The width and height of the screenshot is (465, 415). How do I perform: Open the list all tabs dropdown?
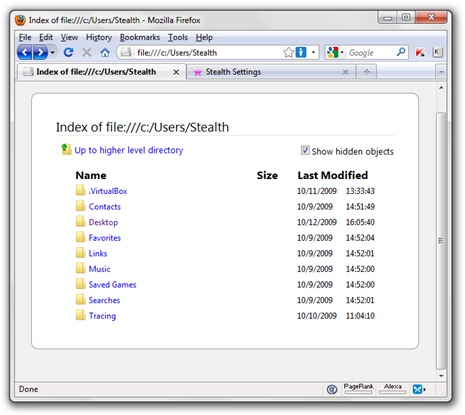[441, 72]
